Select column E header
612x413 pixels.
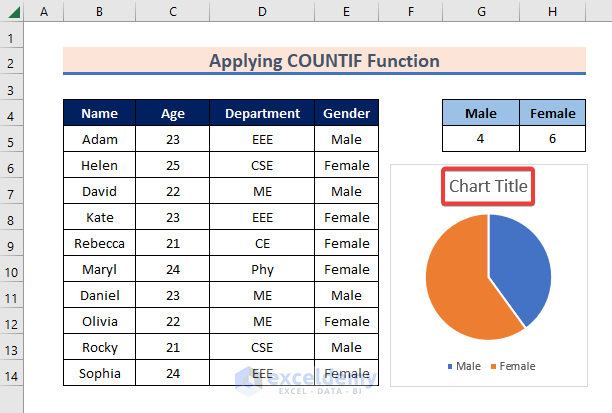pos(347,11)
